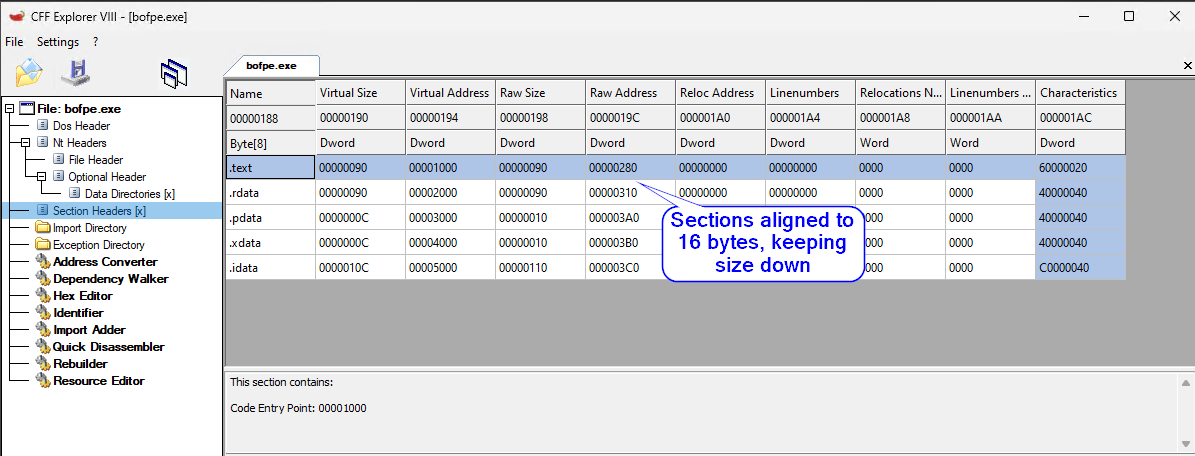This screenshot has width=1195, height=456.
Task: Click the chili pepper CFF Explorer title icon
Action: pyautogui.click(x=16, y=16)
